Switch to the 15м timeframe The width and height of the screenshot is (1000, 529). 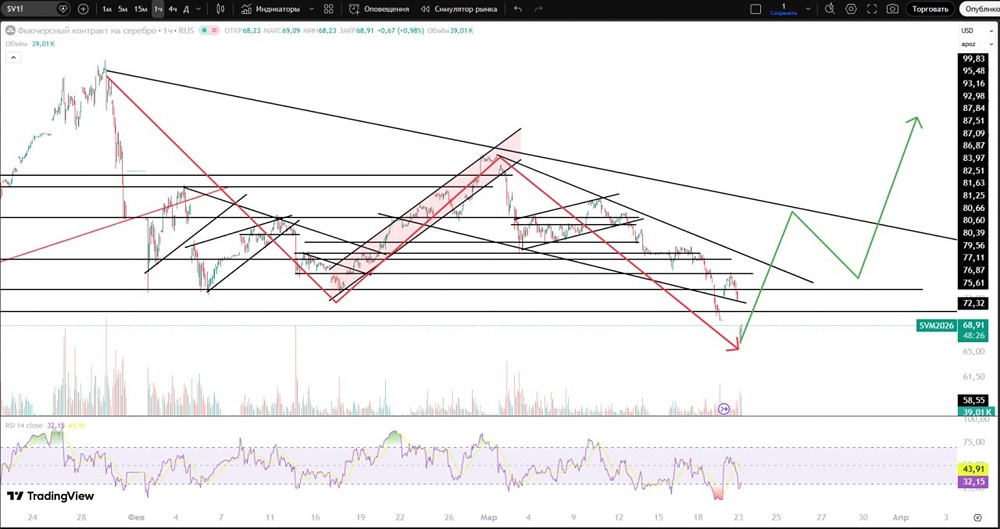click(x=140, y=9)
